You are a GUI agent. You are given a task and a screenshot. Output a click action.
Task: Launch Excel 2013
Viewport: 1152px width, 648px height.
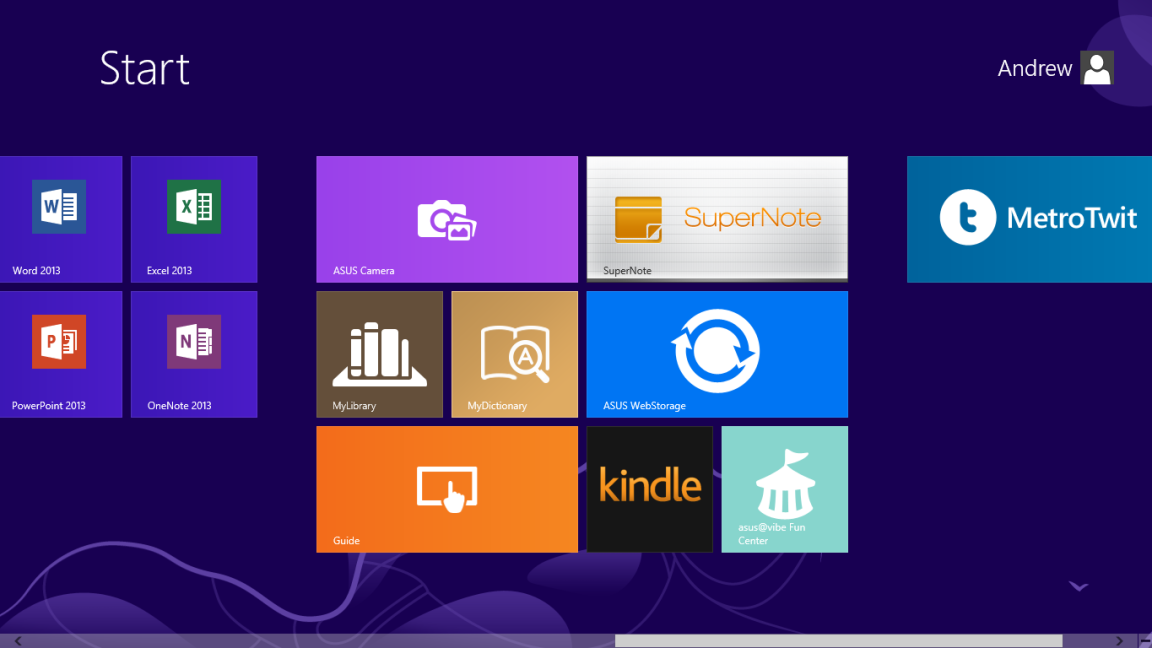[x=194, y=219]
